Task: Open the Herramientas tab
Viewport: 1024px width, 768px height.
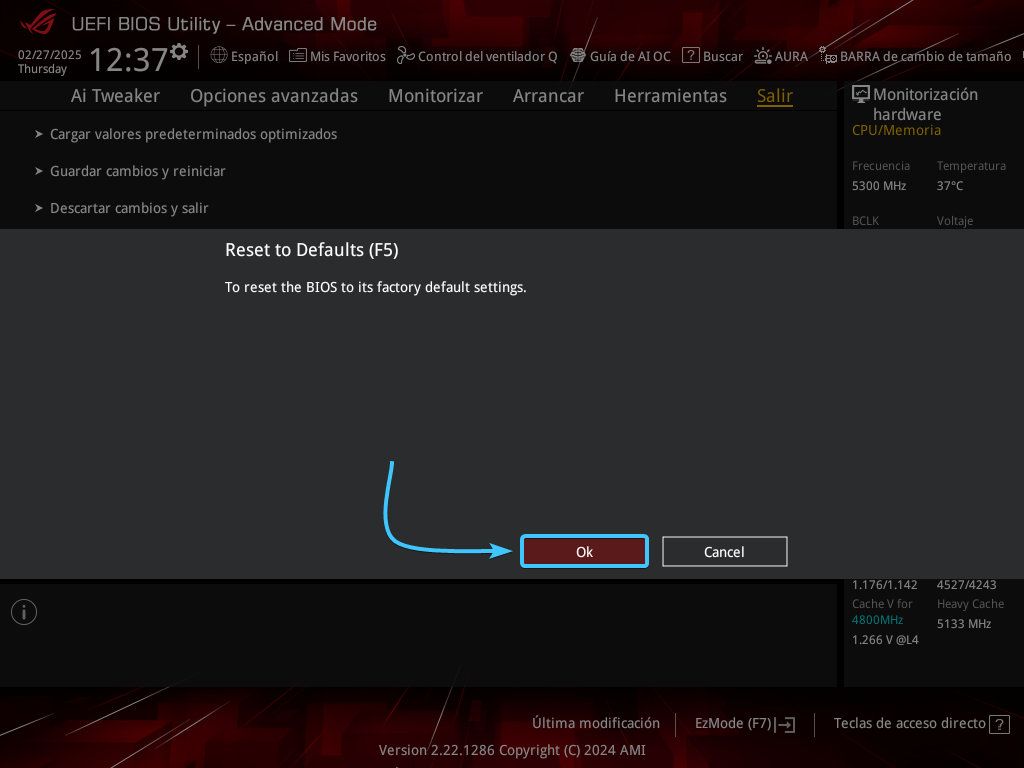Action: 670,96
